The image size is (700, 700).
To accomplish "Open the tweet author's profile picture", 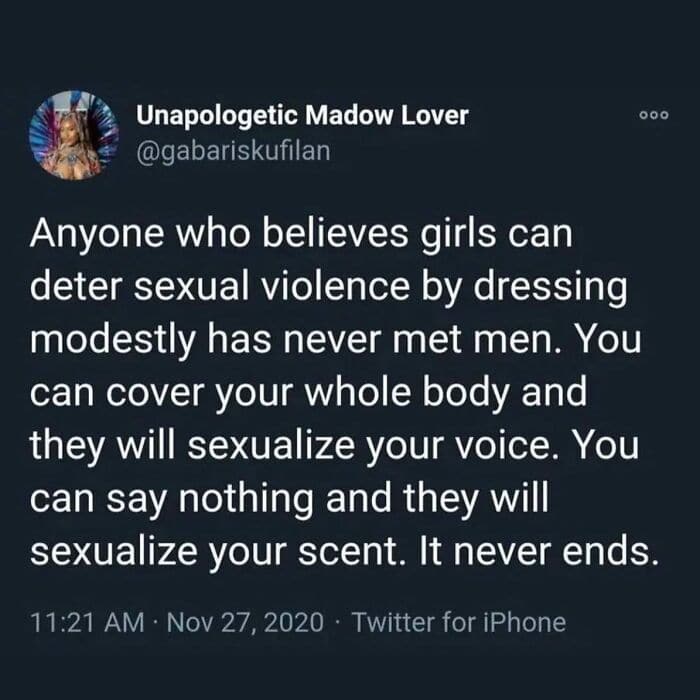I will click(74, 135).
